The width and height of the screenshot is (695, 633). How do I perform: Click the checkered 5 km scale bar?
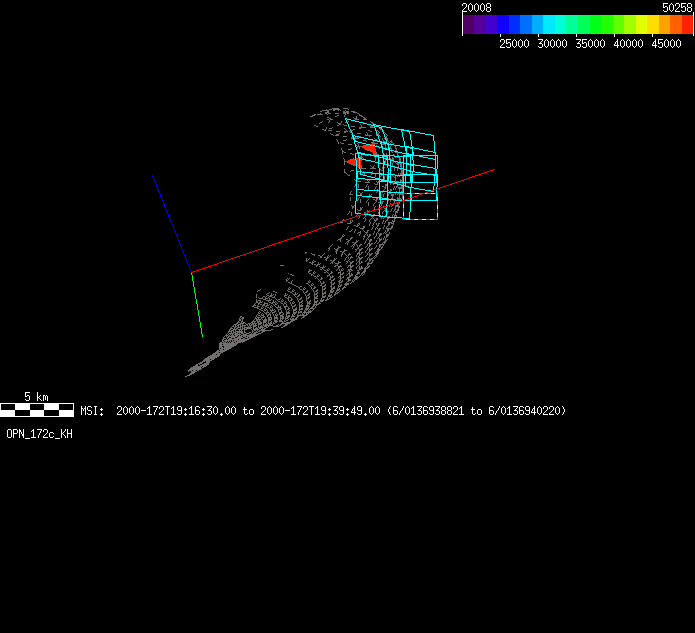tap(37, 409)
